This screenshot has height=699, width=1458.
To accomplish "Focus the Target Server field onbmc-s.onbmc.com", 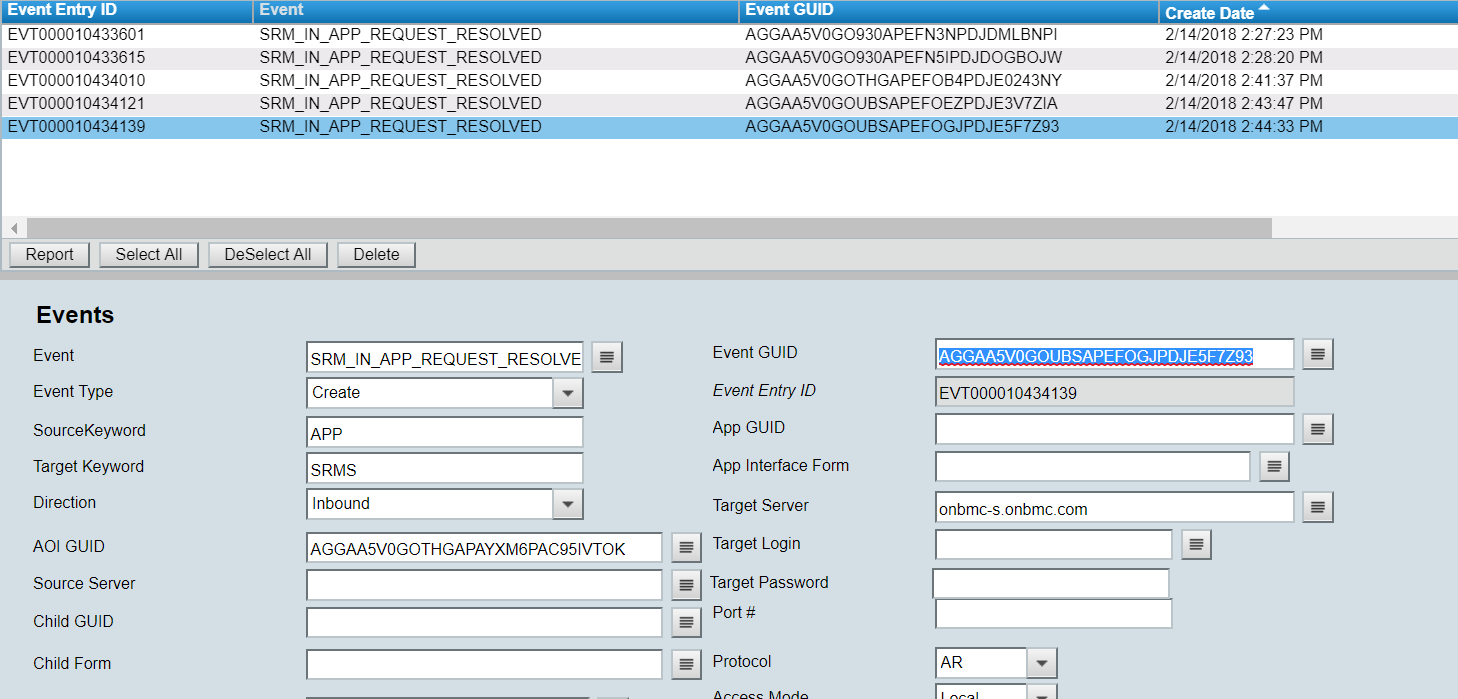I will [x=1115, y=507].
